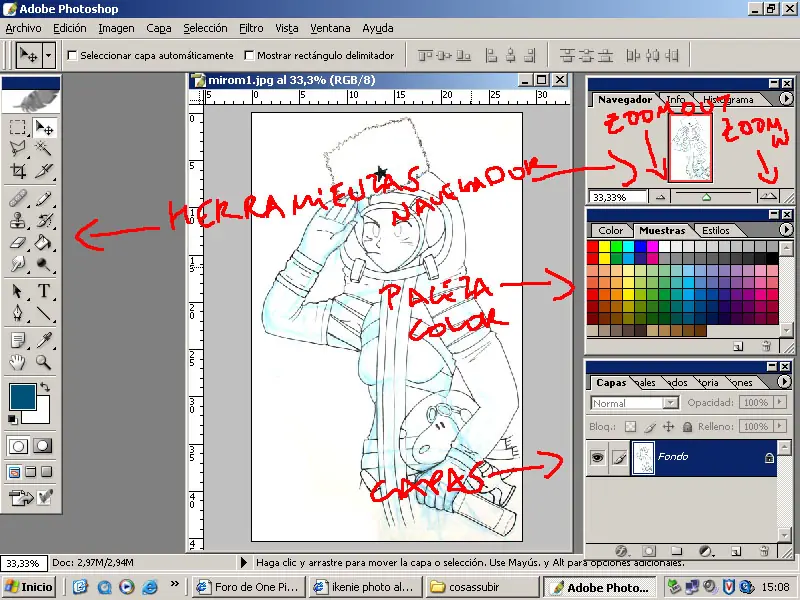Click the Inicio start button
Screen dimensions: 800x600
(x=29, y=587)
